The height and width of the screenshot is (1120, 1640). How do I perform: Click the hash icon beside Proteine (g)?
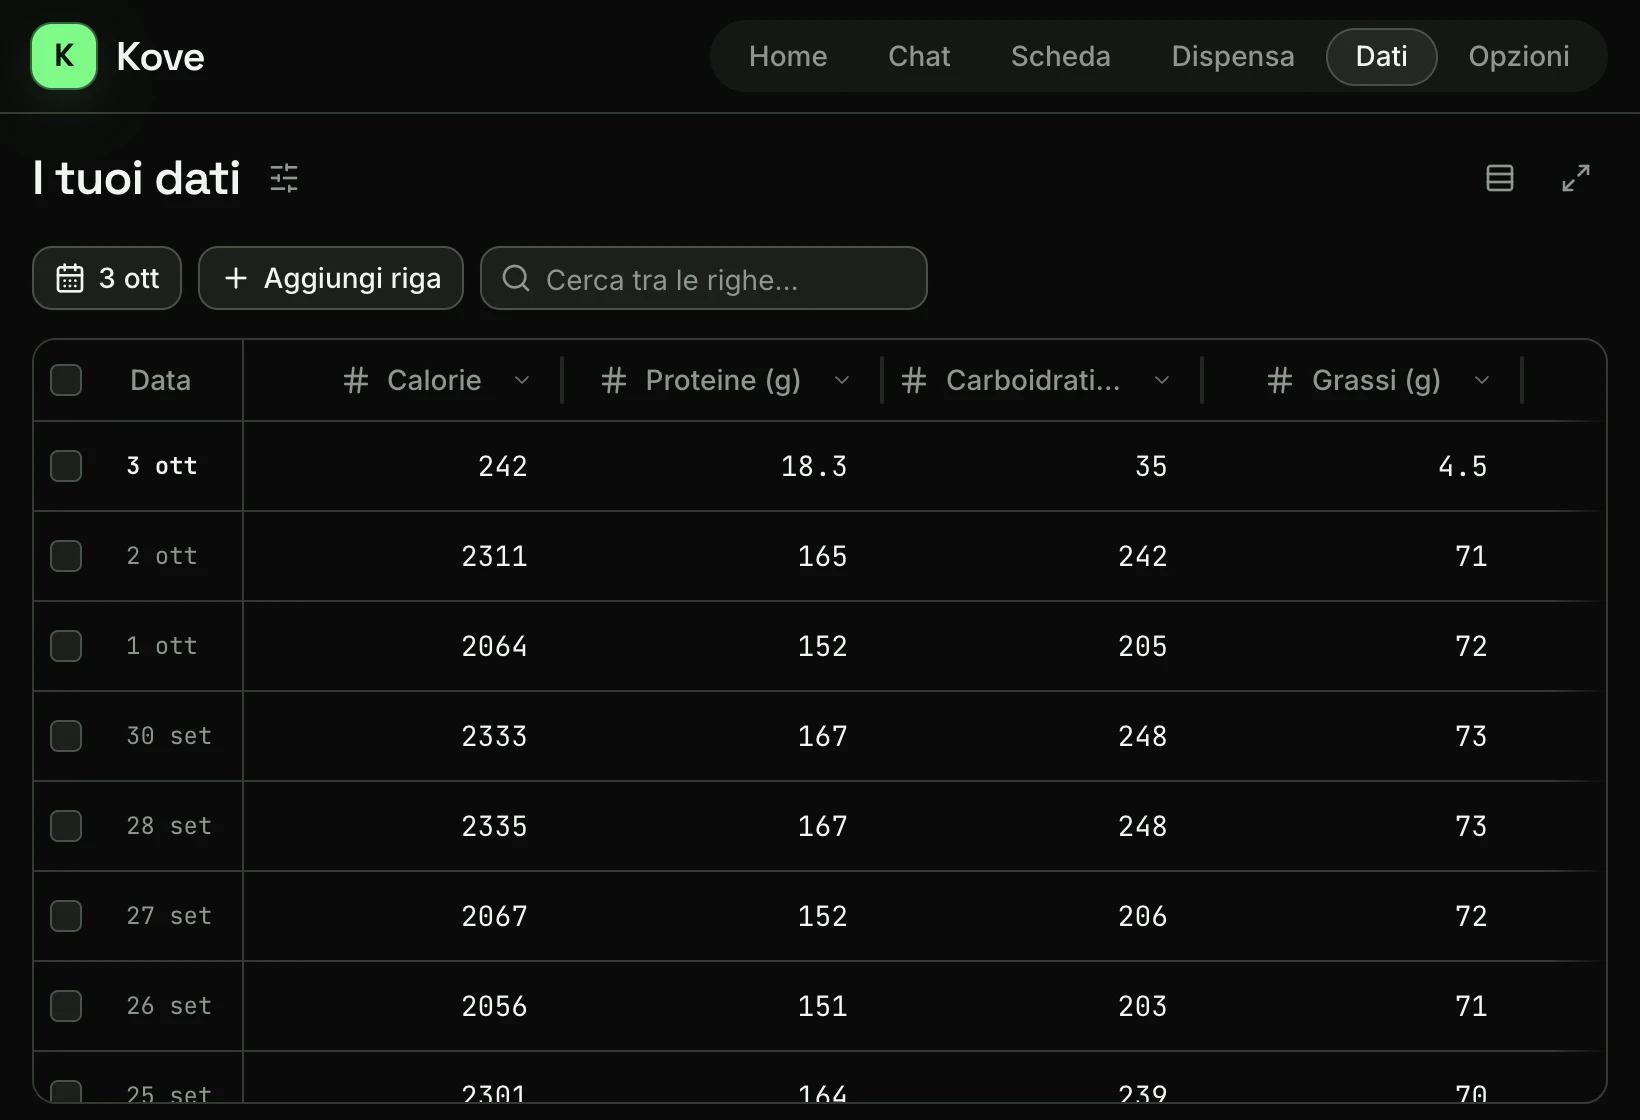tap(614, 380)
